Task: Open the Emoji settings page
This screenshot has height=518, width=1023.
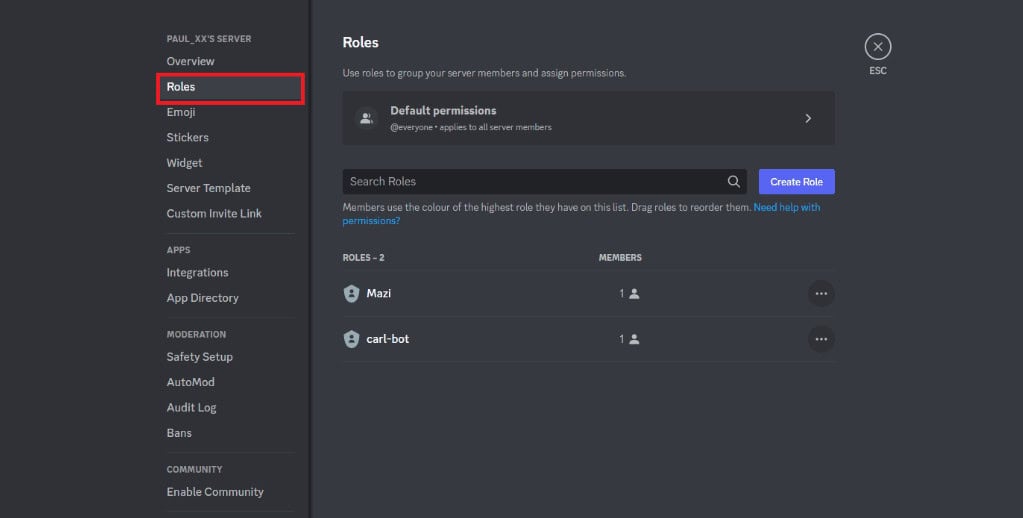Action: coord(181,112)
